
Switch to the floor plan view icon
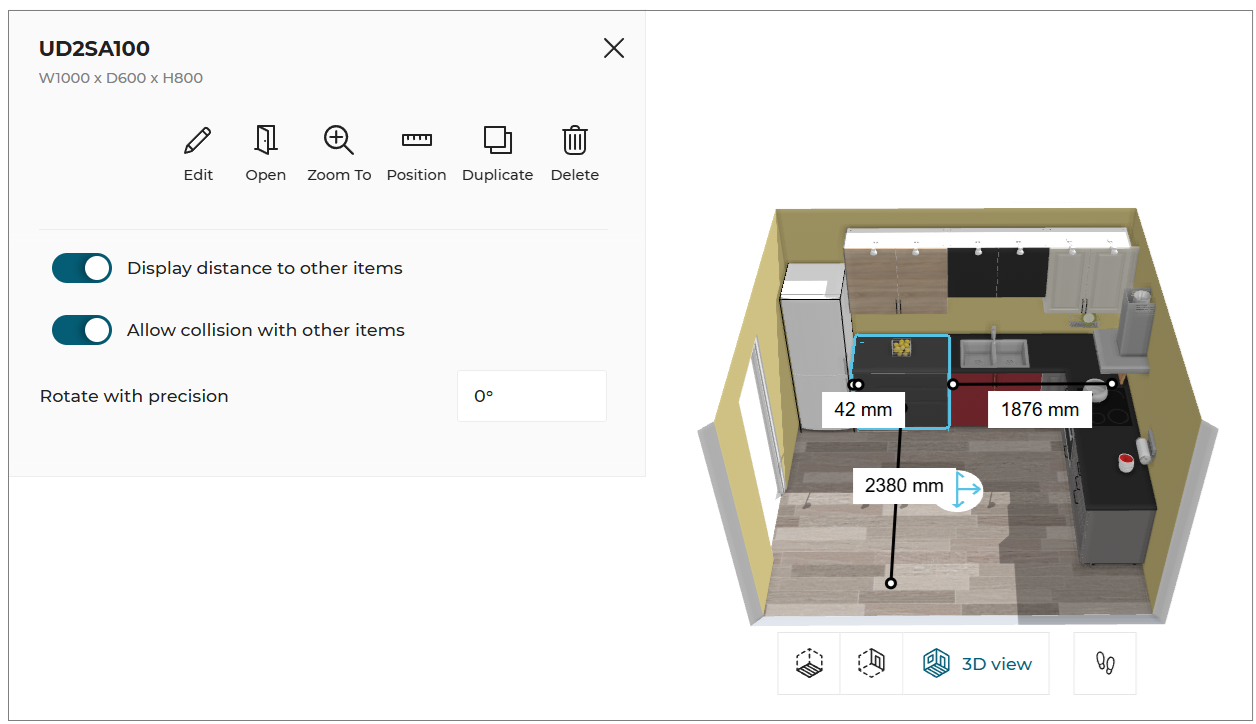[808, 662]
